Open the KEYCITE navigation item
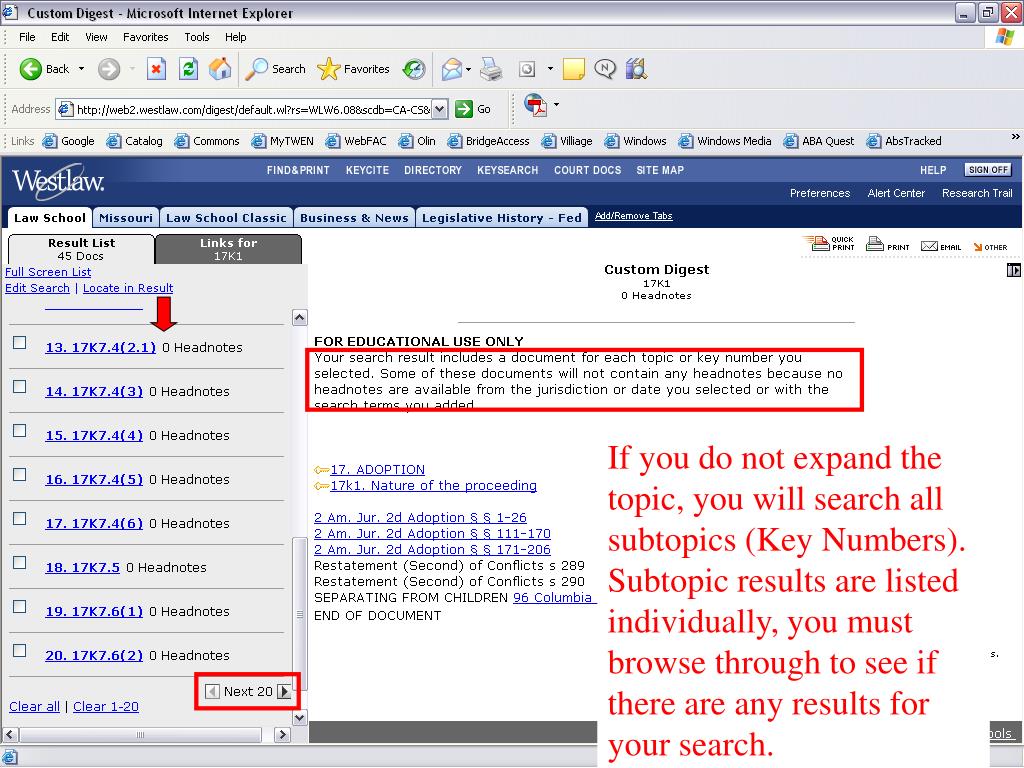Image resolution: width=1024 pixels, height=768 pixels. 367,170
